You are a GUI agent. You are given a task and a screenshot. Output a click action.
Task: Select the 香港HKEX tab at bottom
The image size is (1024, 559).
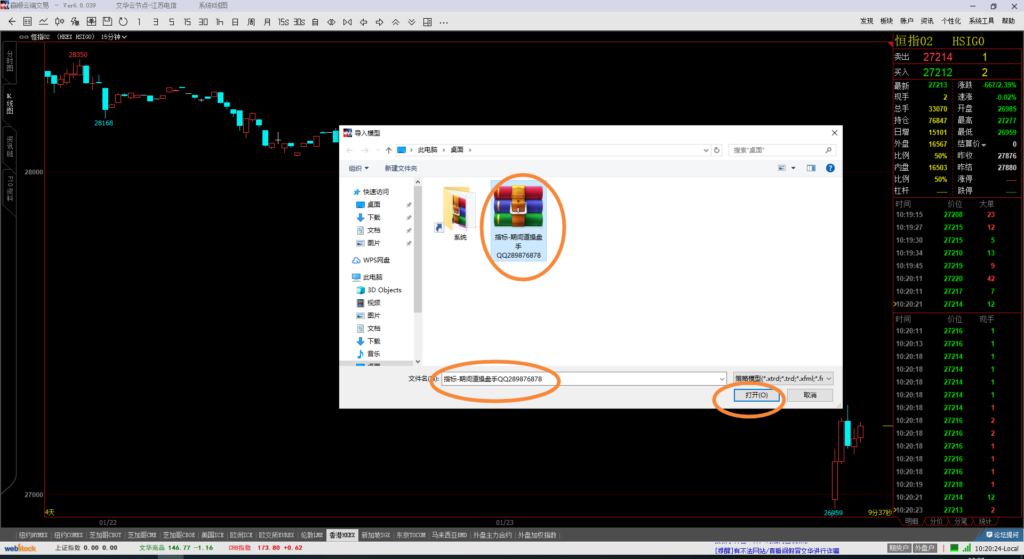(343, 535)
